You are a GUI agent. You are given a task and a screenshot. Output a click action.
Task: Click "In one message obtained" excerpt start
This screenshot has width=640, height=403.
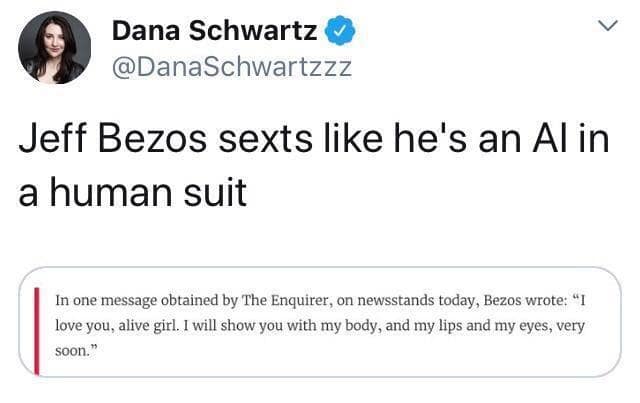pyautogui.click(x=133, y=299)
